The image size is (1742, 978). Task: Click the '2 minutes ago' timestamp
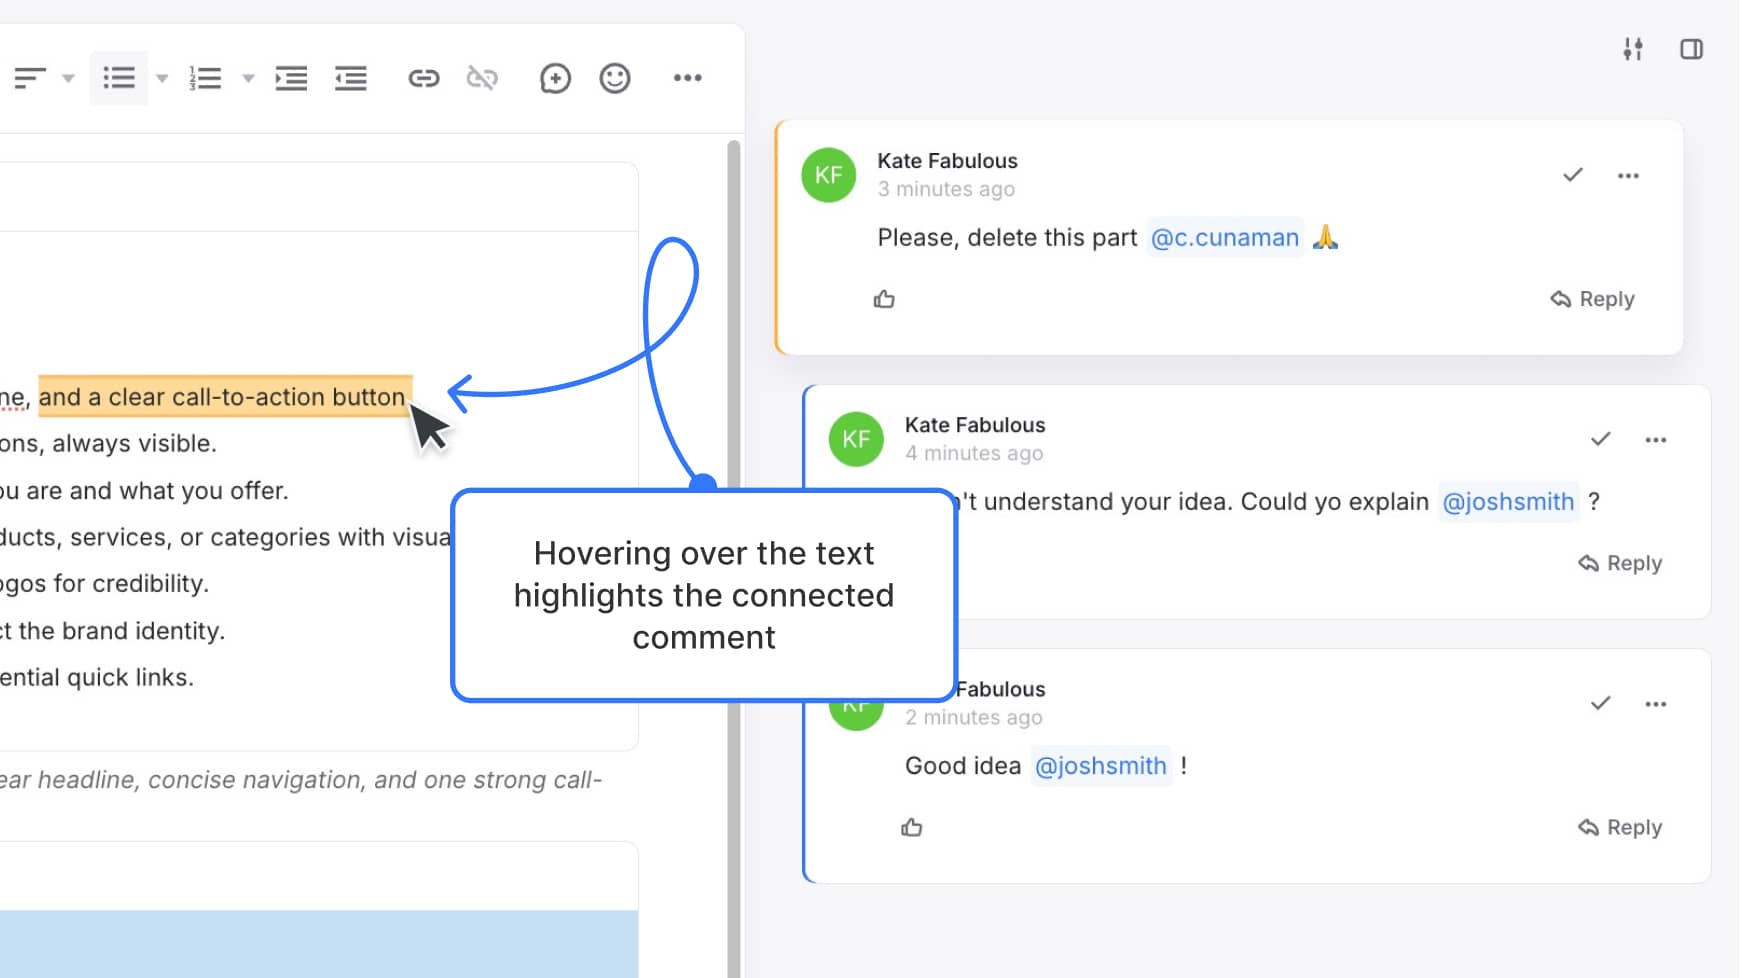pos(974,717)
